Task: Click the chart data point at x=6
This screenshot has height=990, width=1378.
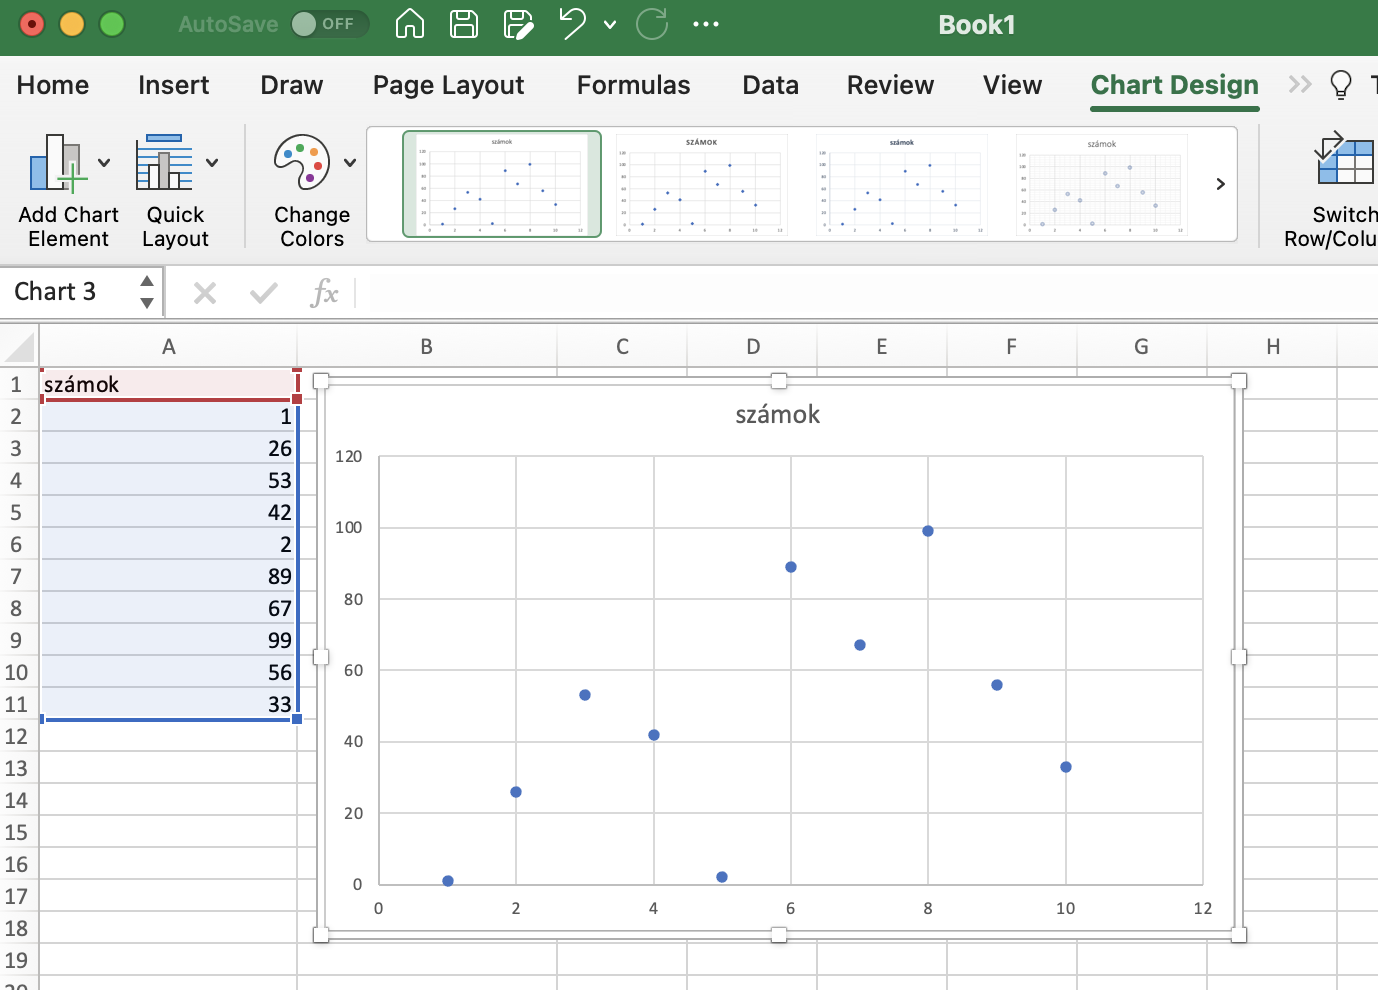Action: click(791, 567)
